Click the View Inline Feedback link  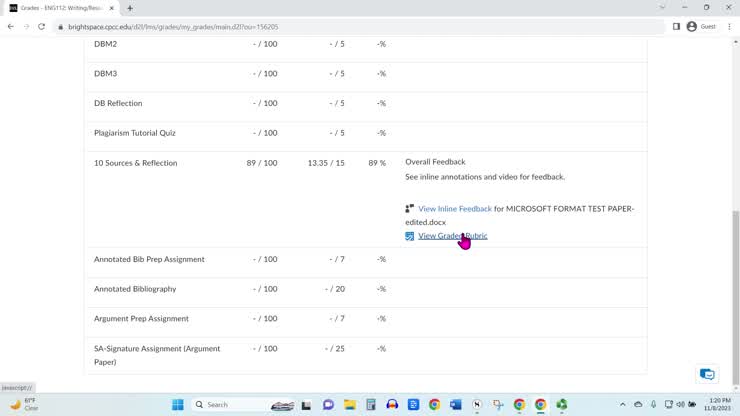[455, 209]
